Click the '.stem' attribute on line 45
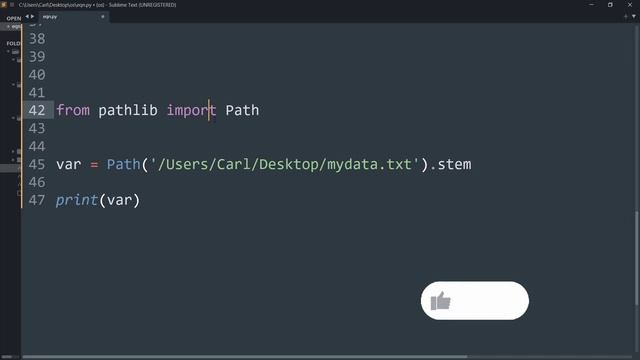Viewport: 640px width, 360px height. click(450, 164)
